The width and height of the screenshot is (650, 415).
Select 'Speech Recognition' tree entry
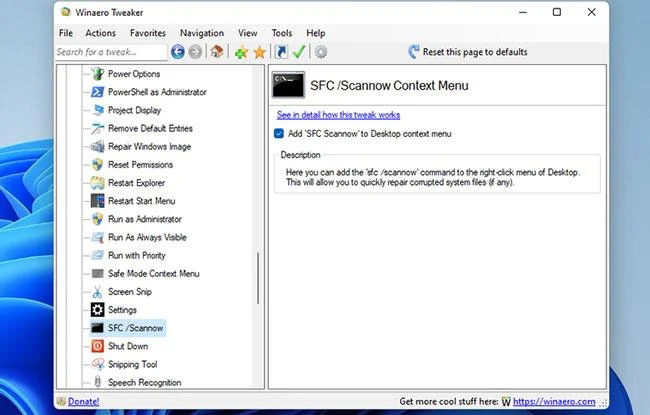click(144, 382)
